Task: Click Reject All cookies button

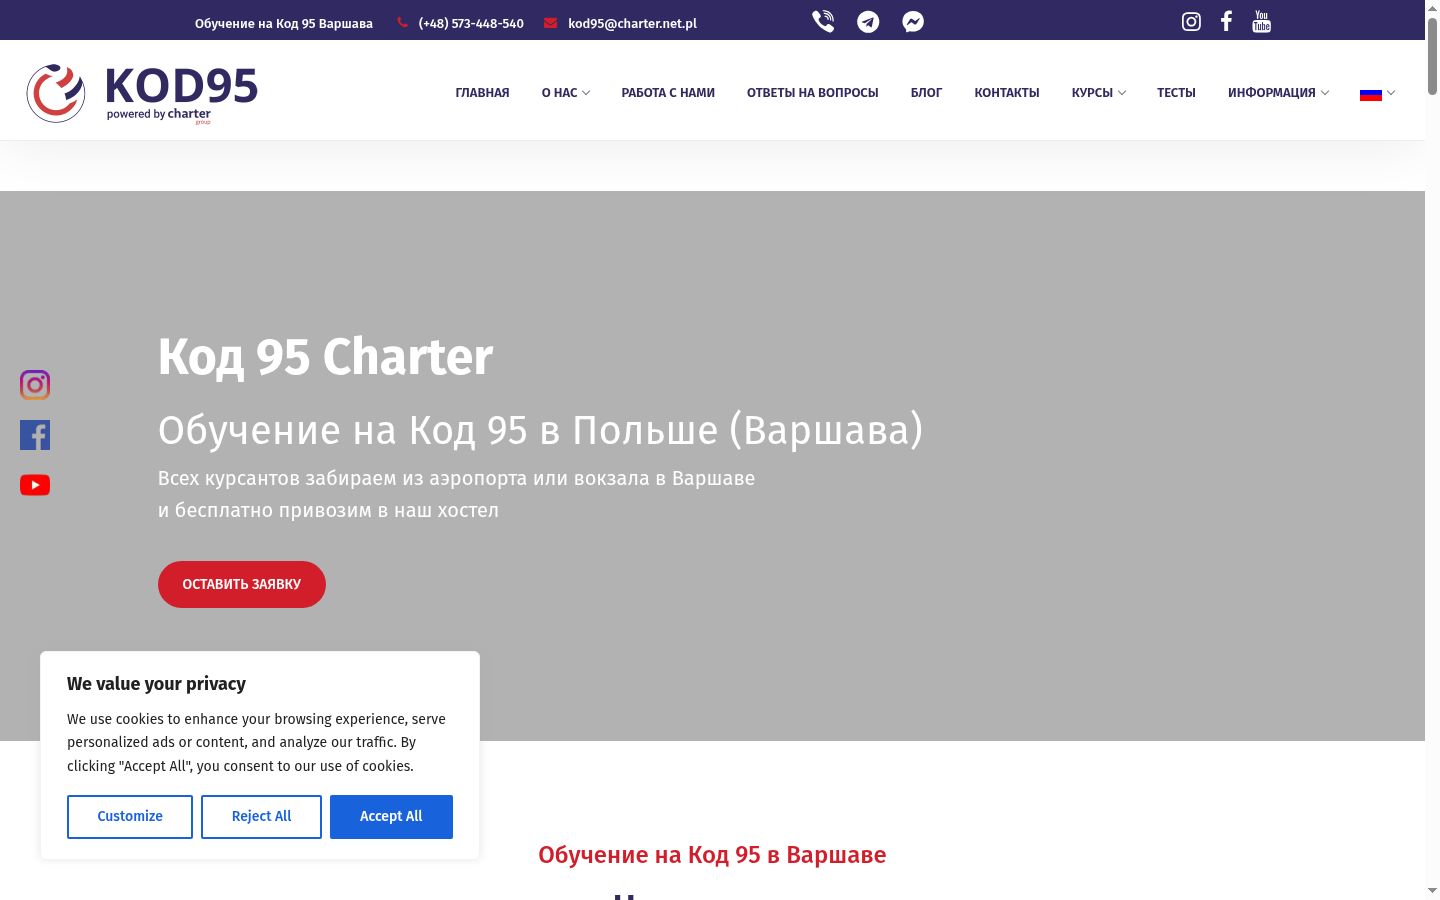Action: point(261,817)
